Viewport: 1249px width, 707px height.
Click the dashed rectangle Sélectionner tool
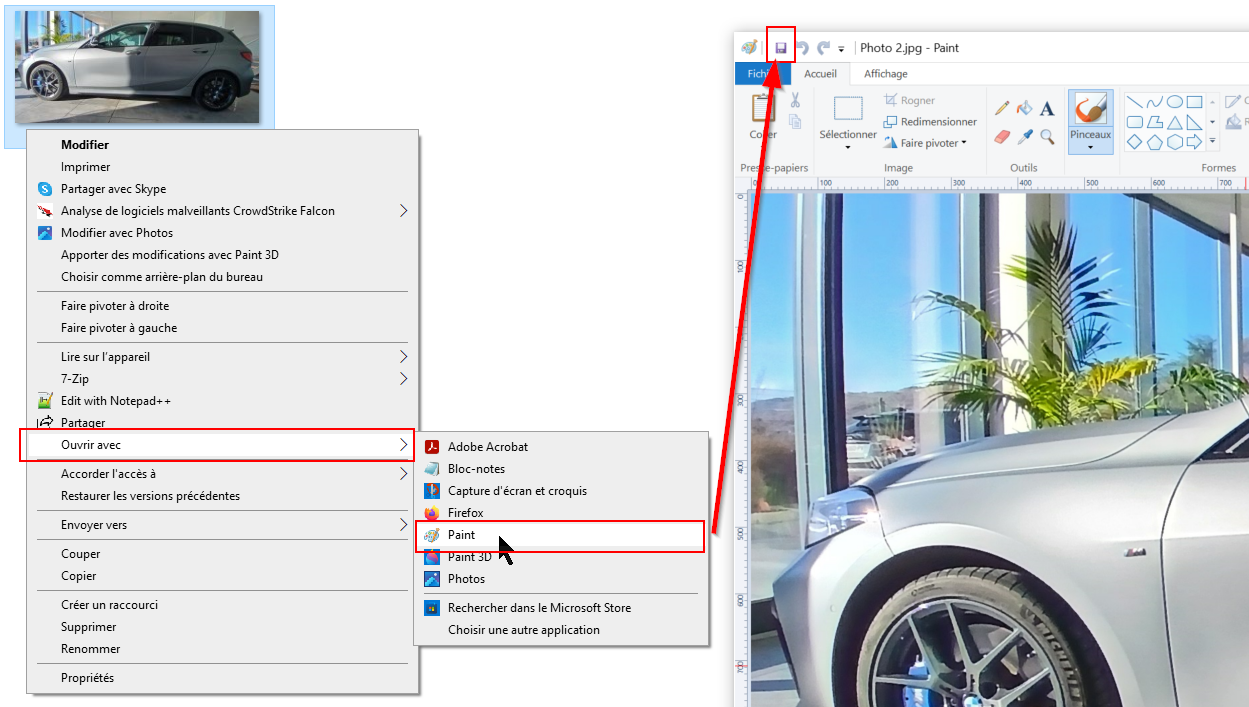click(x=848, y=109)
